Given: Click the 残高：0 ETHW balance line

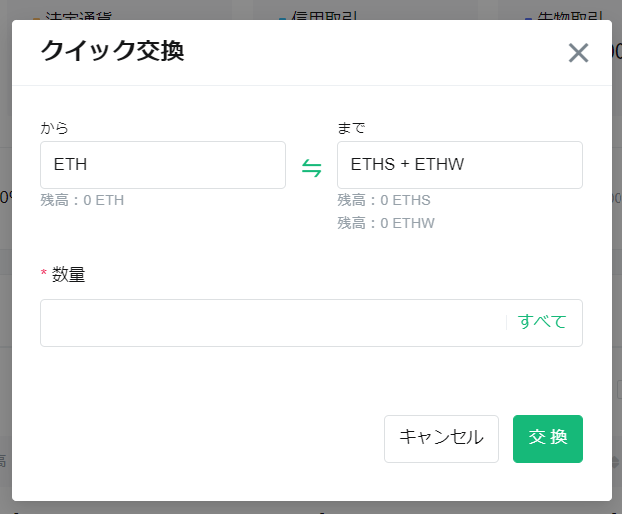Looking at the screenshot, I should pyautogui.click(x=385, y=222).
